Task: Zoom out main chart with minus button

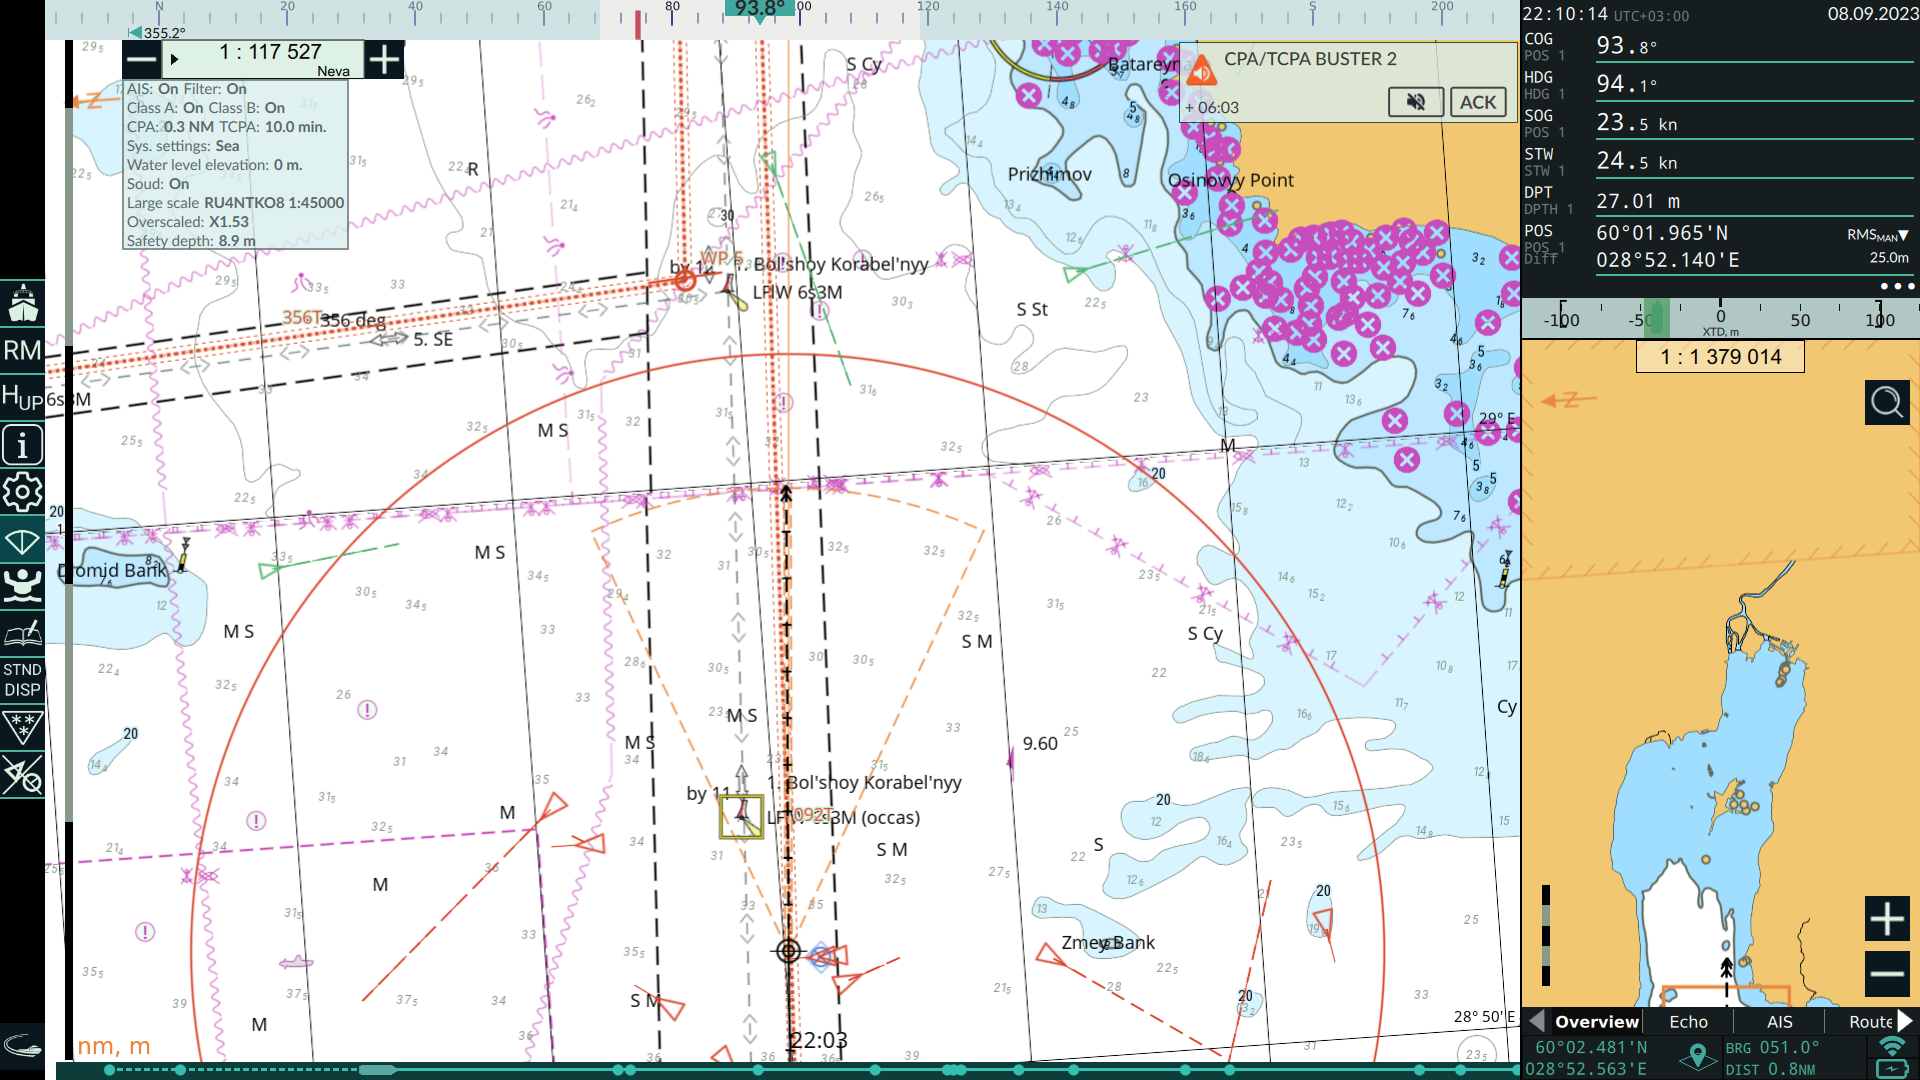Action: (x=142, y=60)
